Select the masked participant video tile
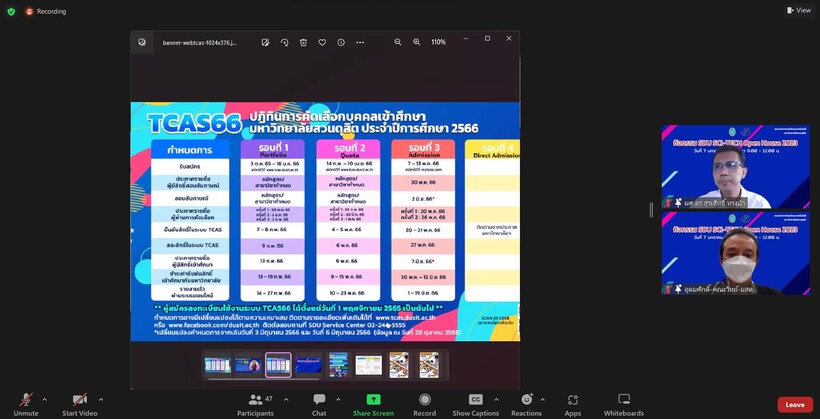 pos(736,253)
